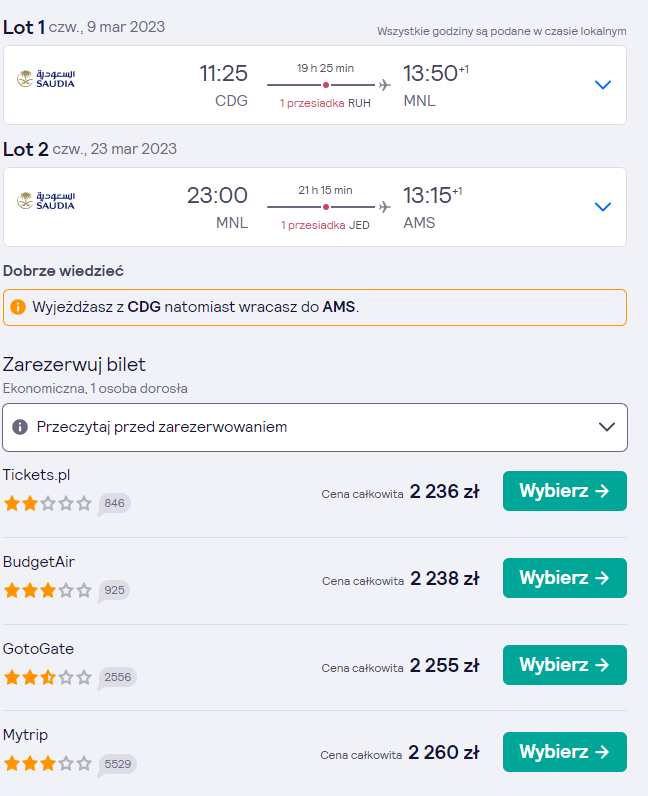Viewport: 648px width, 796px height.
Task: Choose the GotoGate offer for 2 255 zł
Action: (x=565, y=665)
